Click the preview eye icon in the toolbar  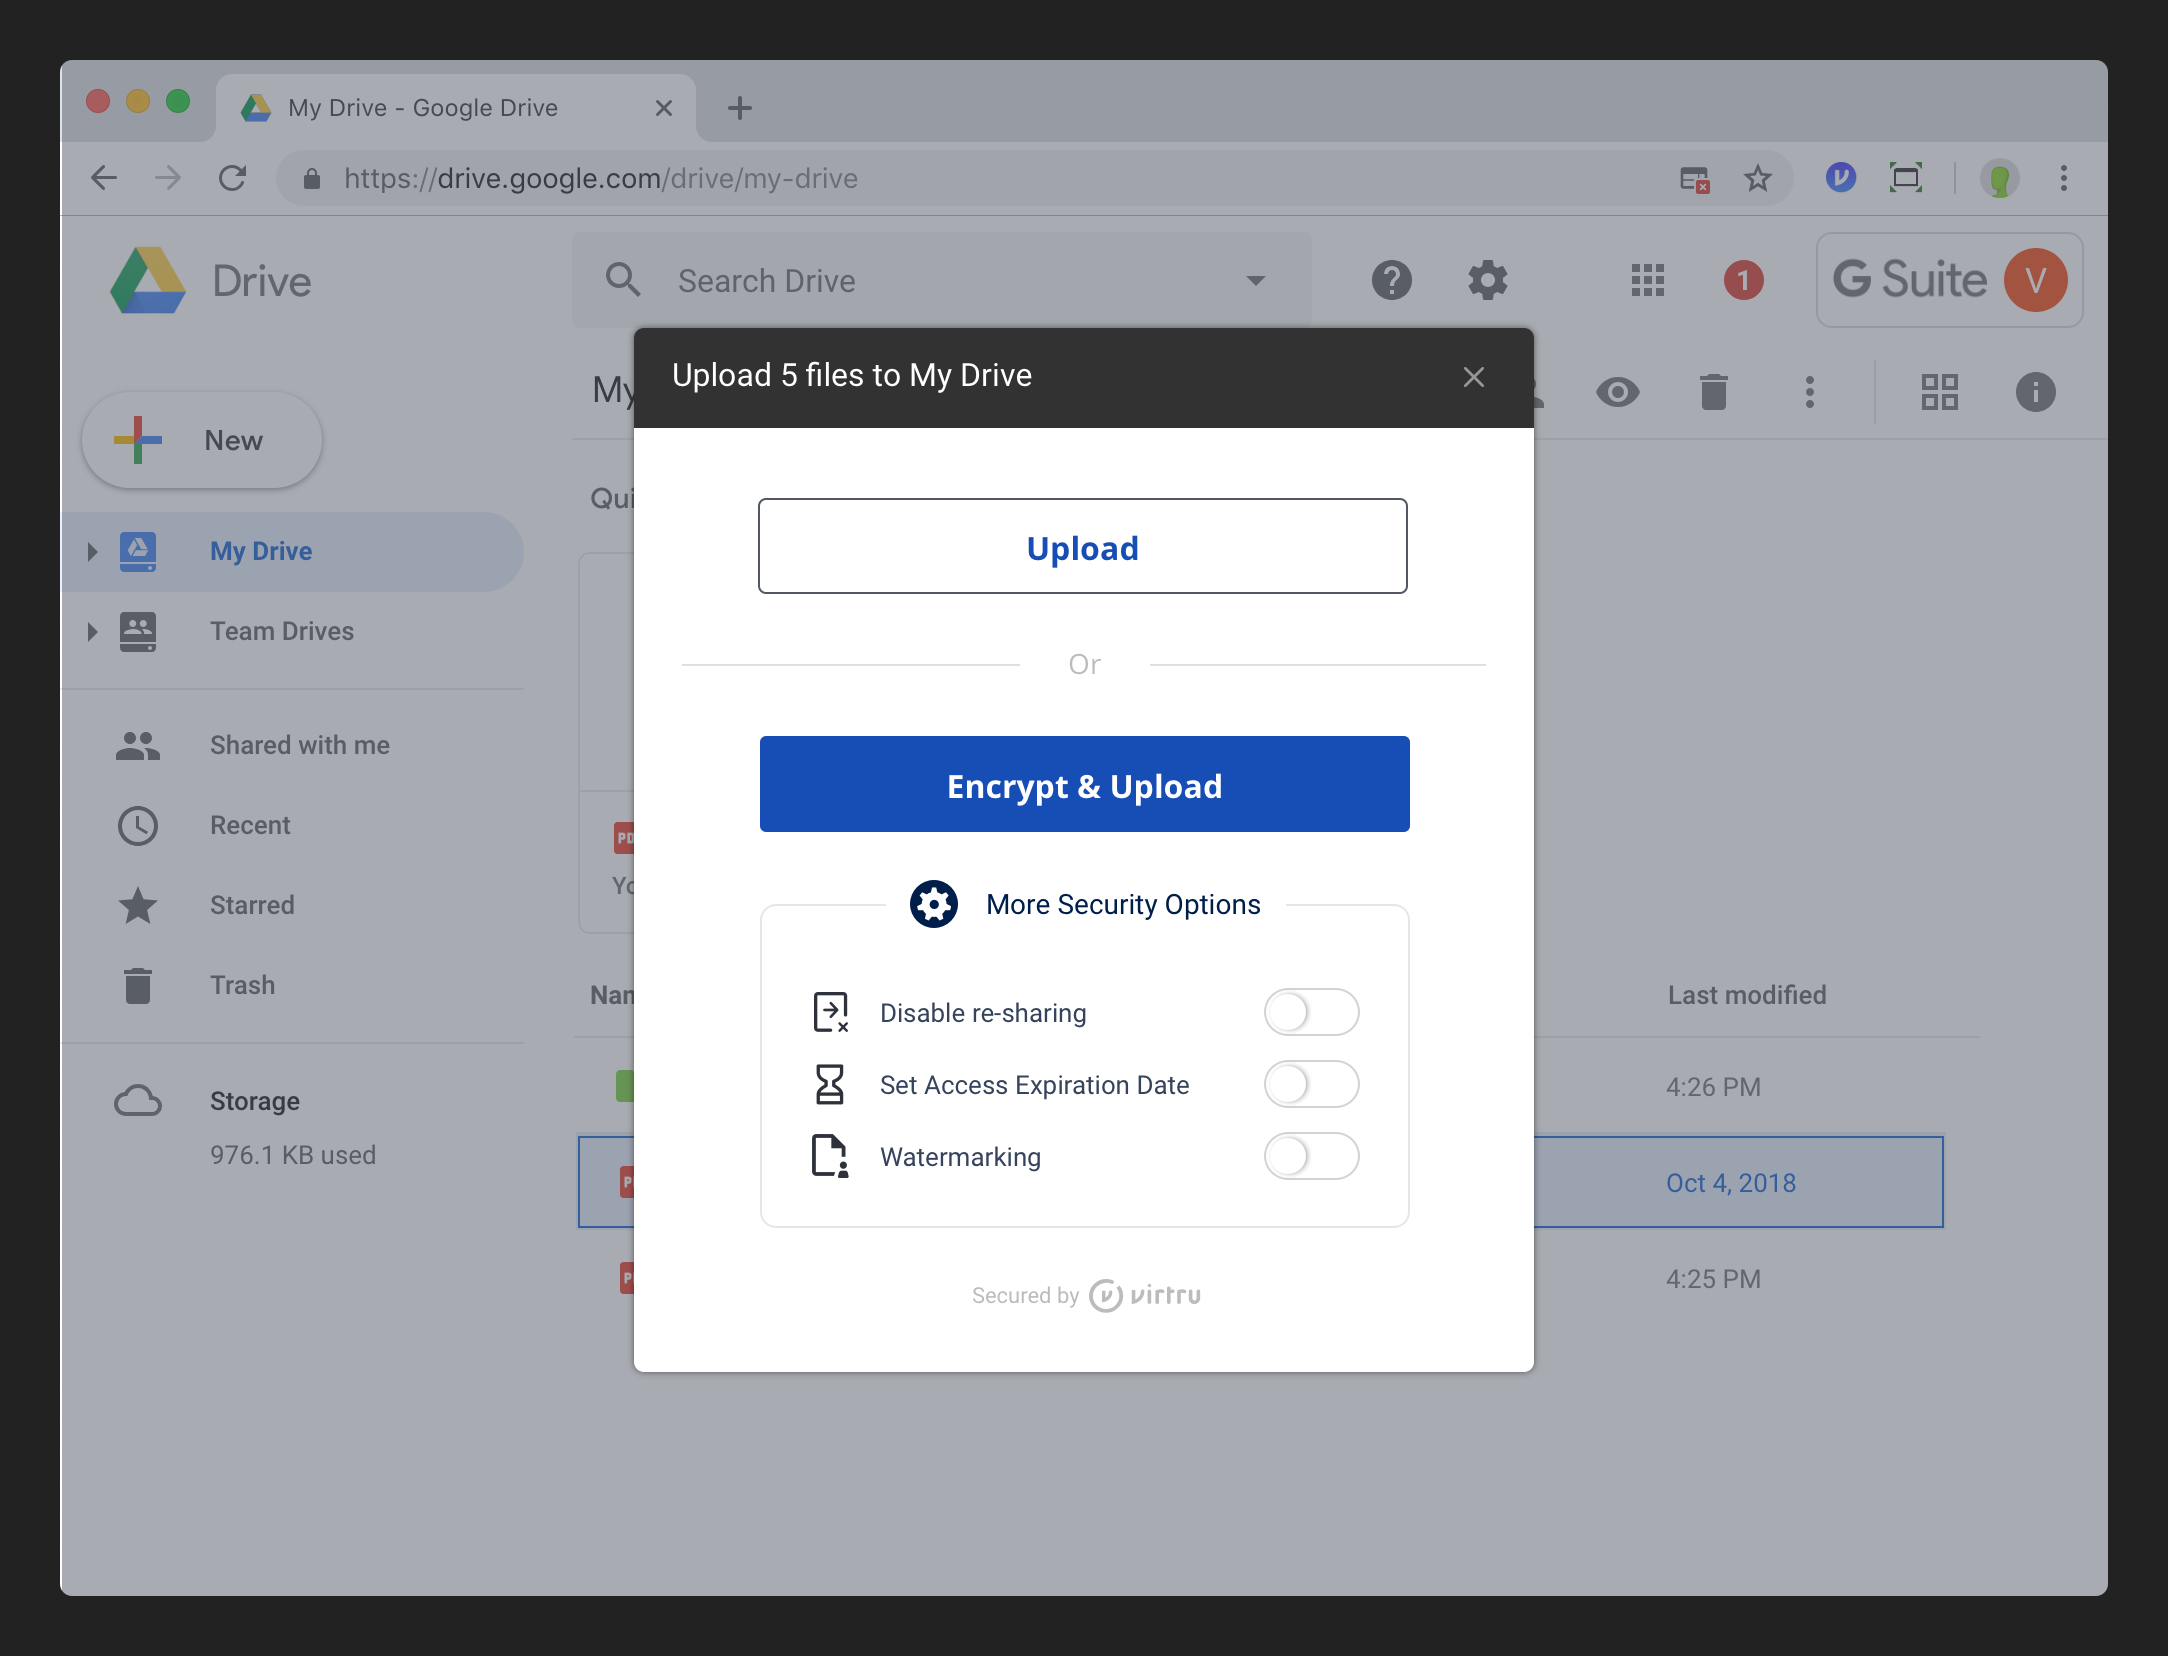[1618, 392]
